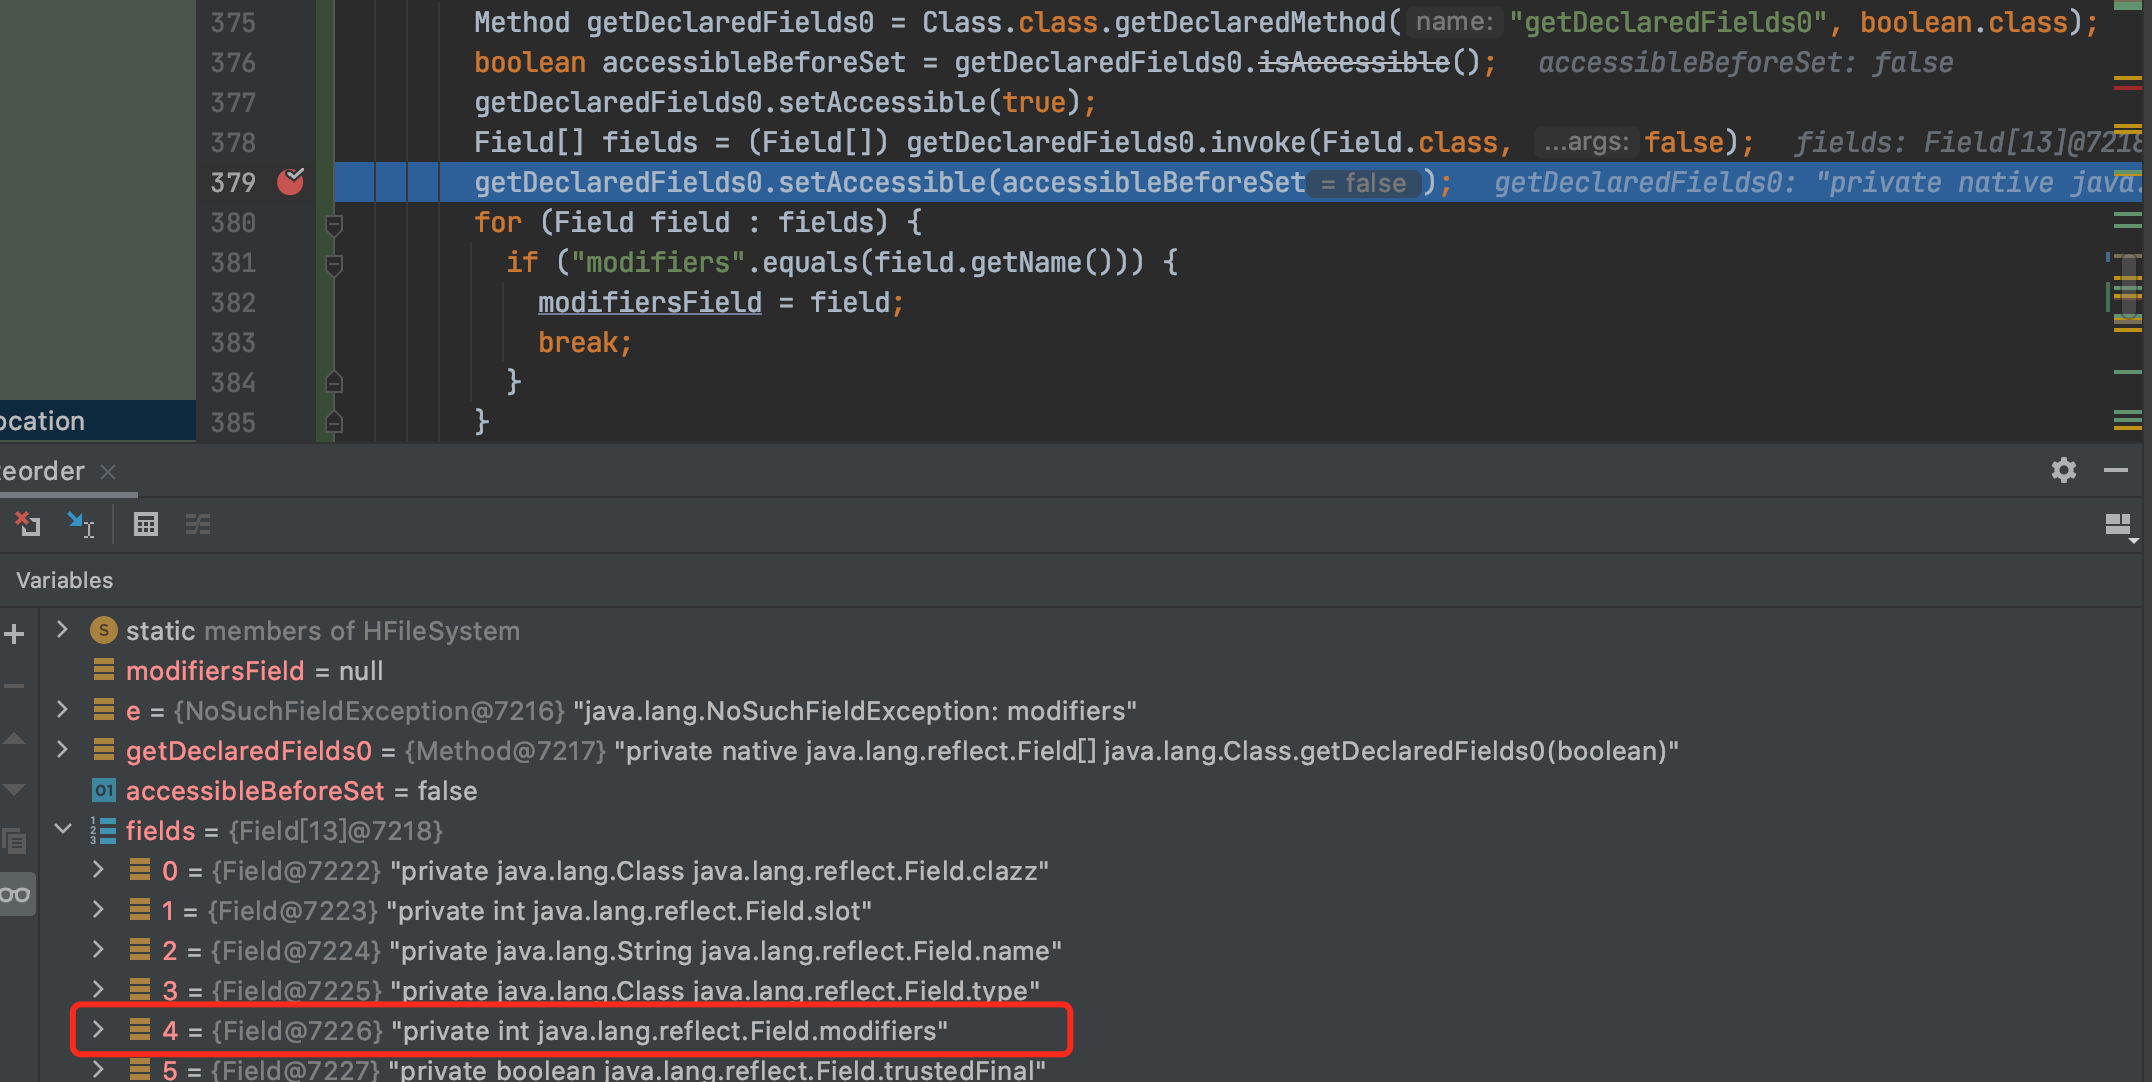Click the highlighted 'ocation' item in left panel

pyautogui.click(x=98, y=421)
